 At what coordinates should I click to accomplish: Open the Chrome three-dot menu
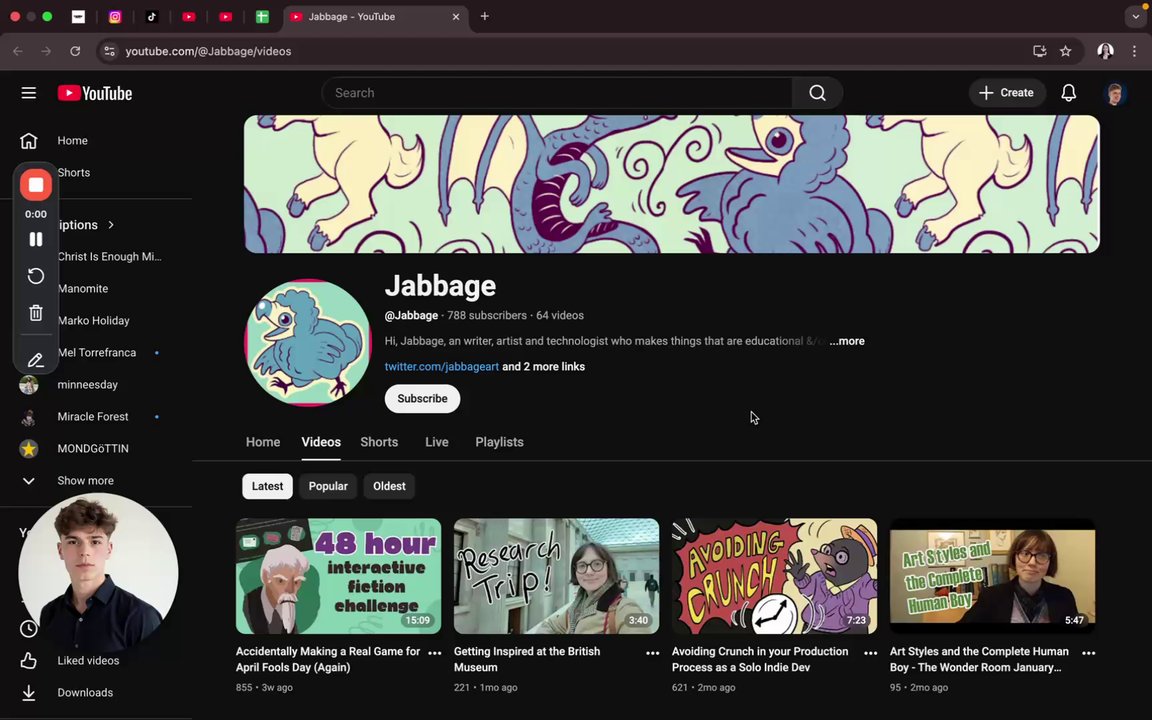click(1134, 51)
